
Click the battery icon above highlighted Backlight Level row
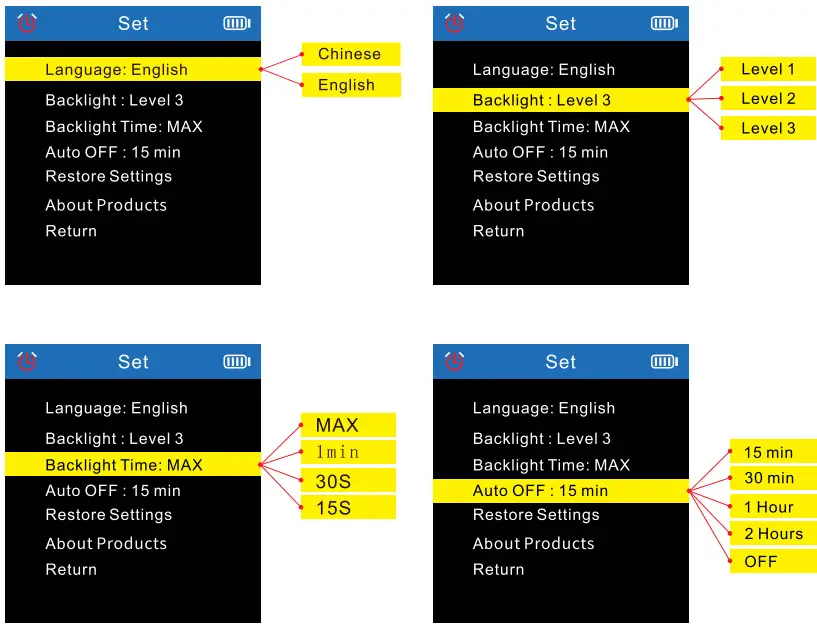pyautogui.click(x=663, y=23)
